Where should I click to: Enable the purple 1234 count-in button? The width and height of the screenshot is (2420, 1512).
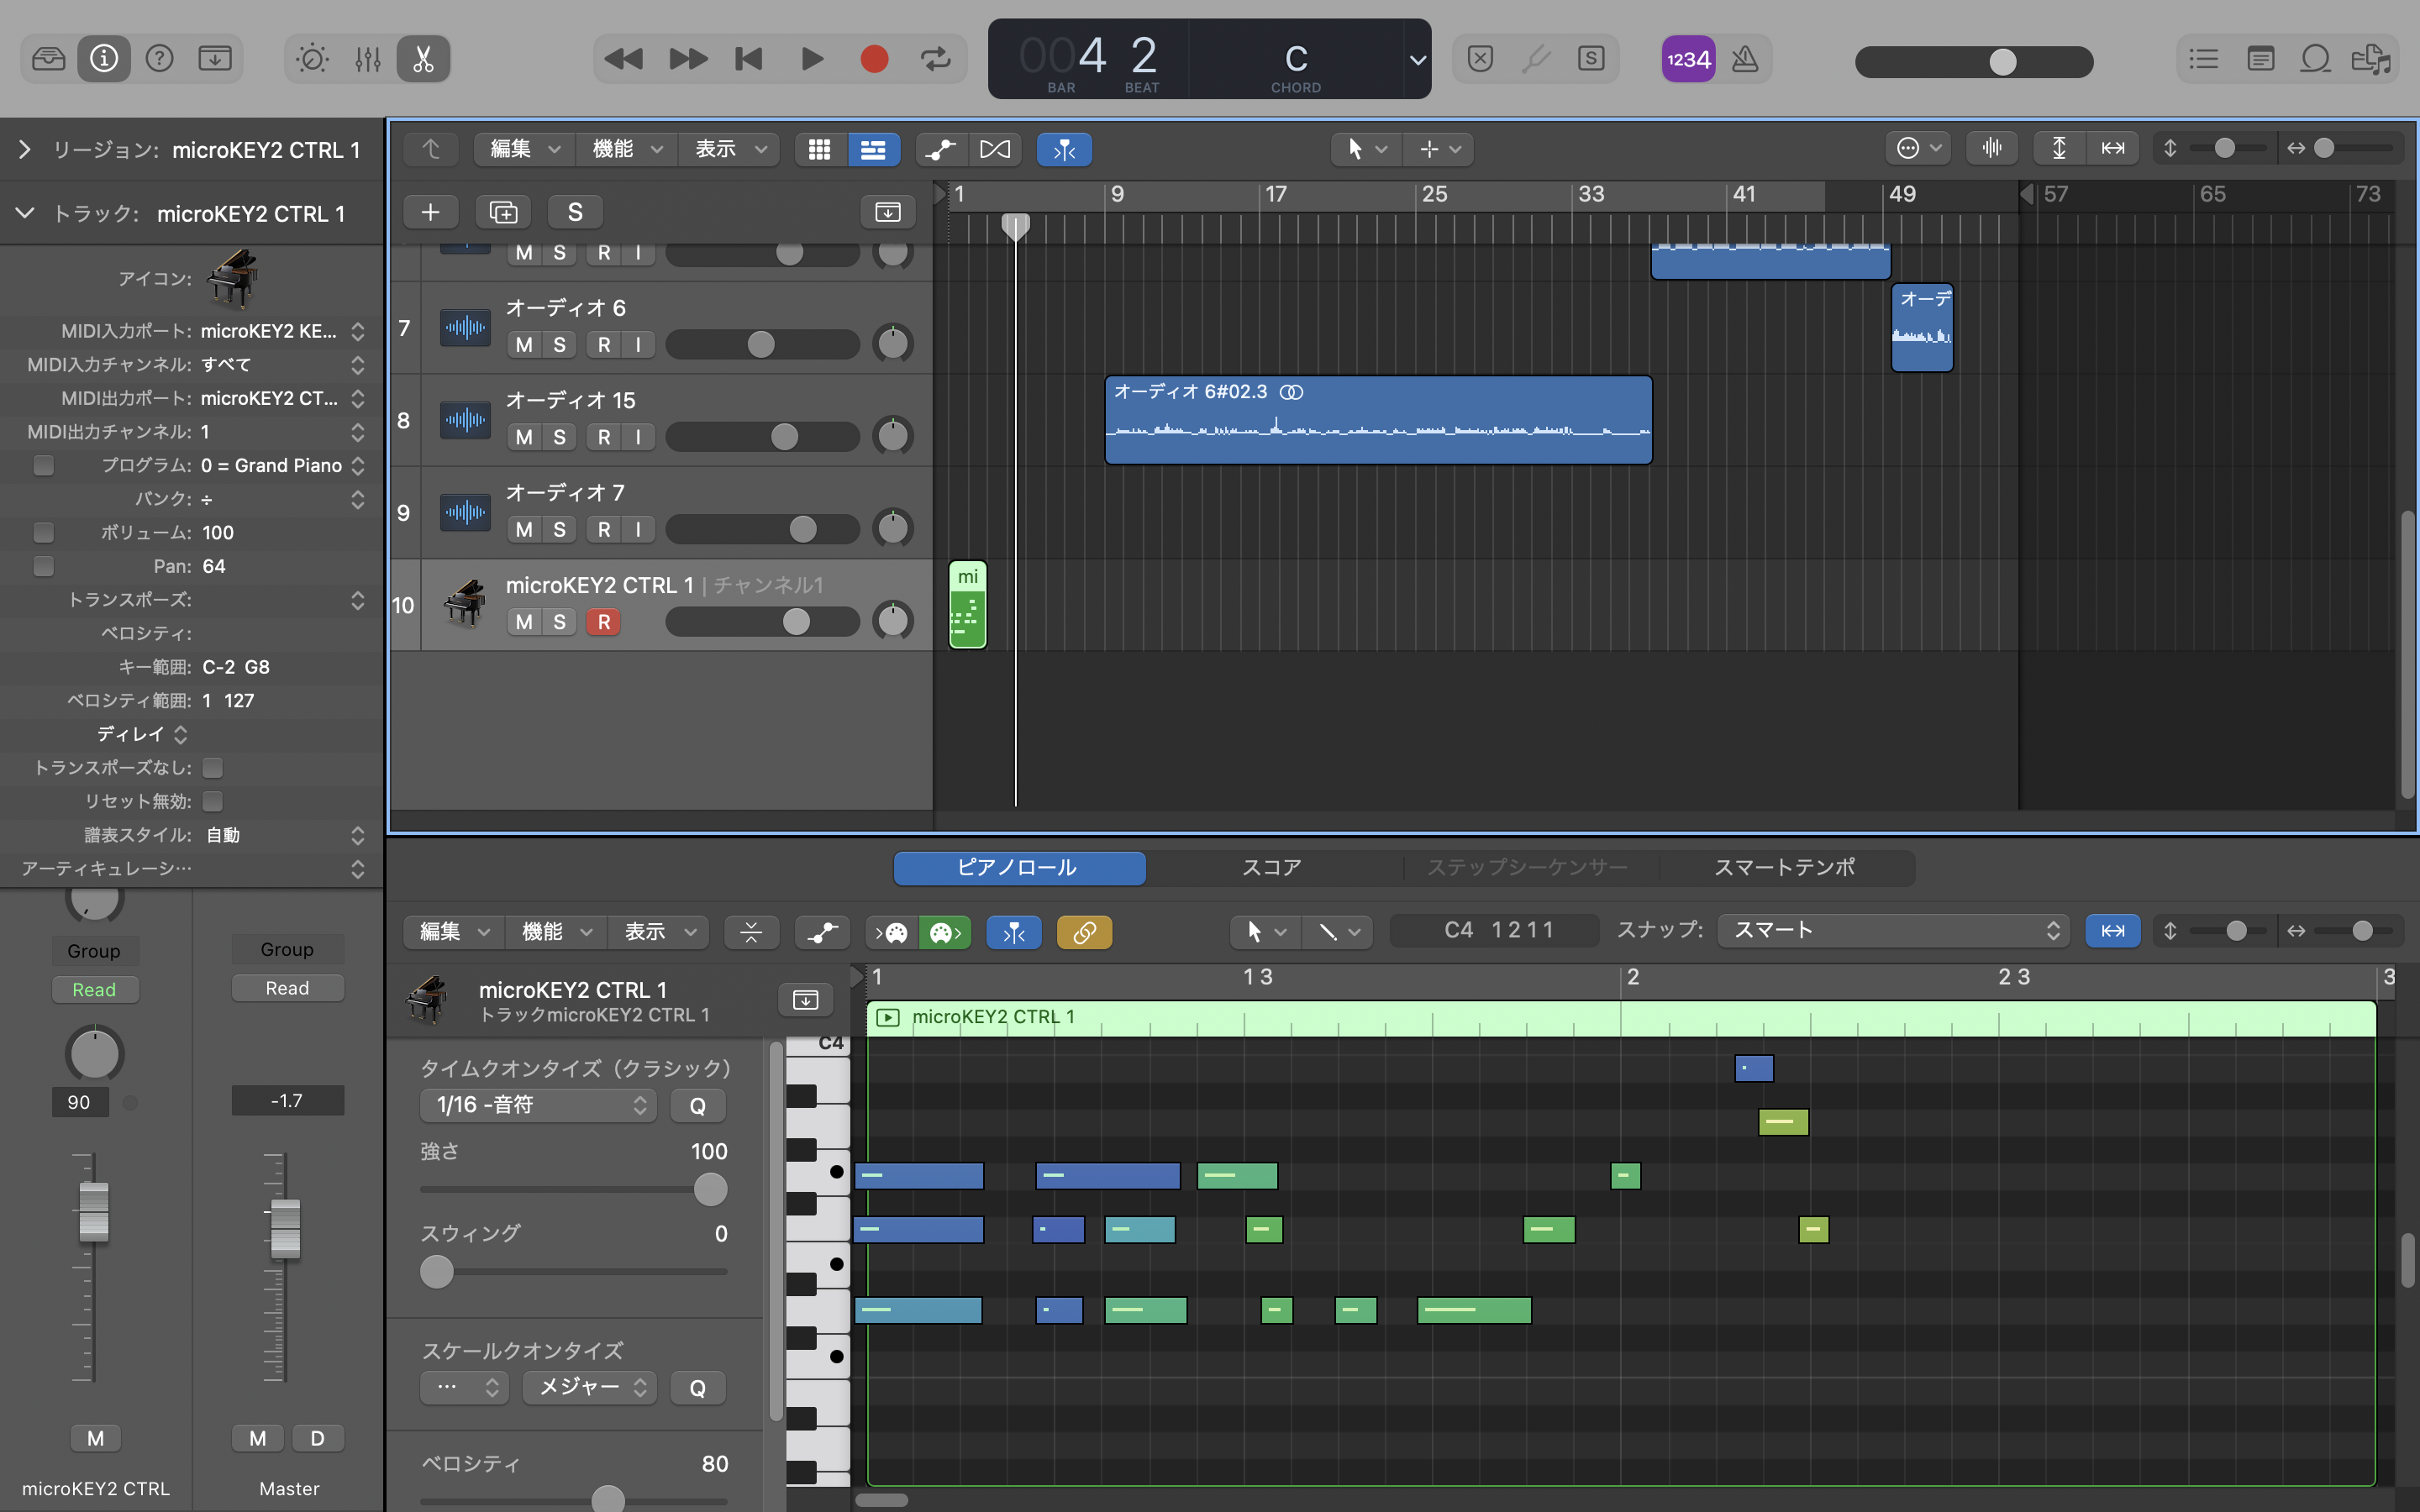pos(1688,59)
